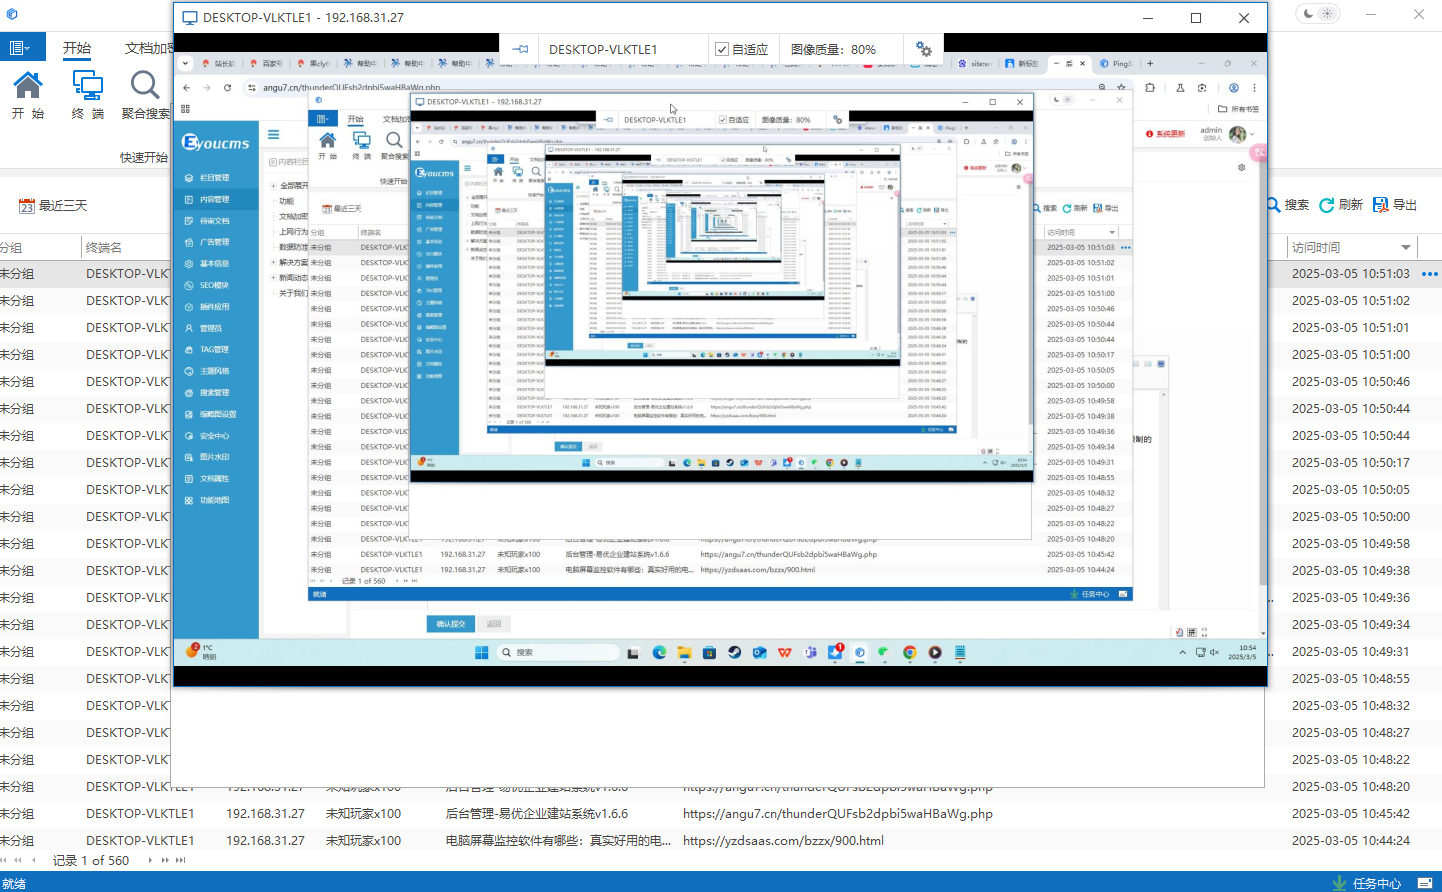Click the Windows Start icon on the largest remote taskbar
This screenshot has height=892, width=1442.
coord(481,653)
